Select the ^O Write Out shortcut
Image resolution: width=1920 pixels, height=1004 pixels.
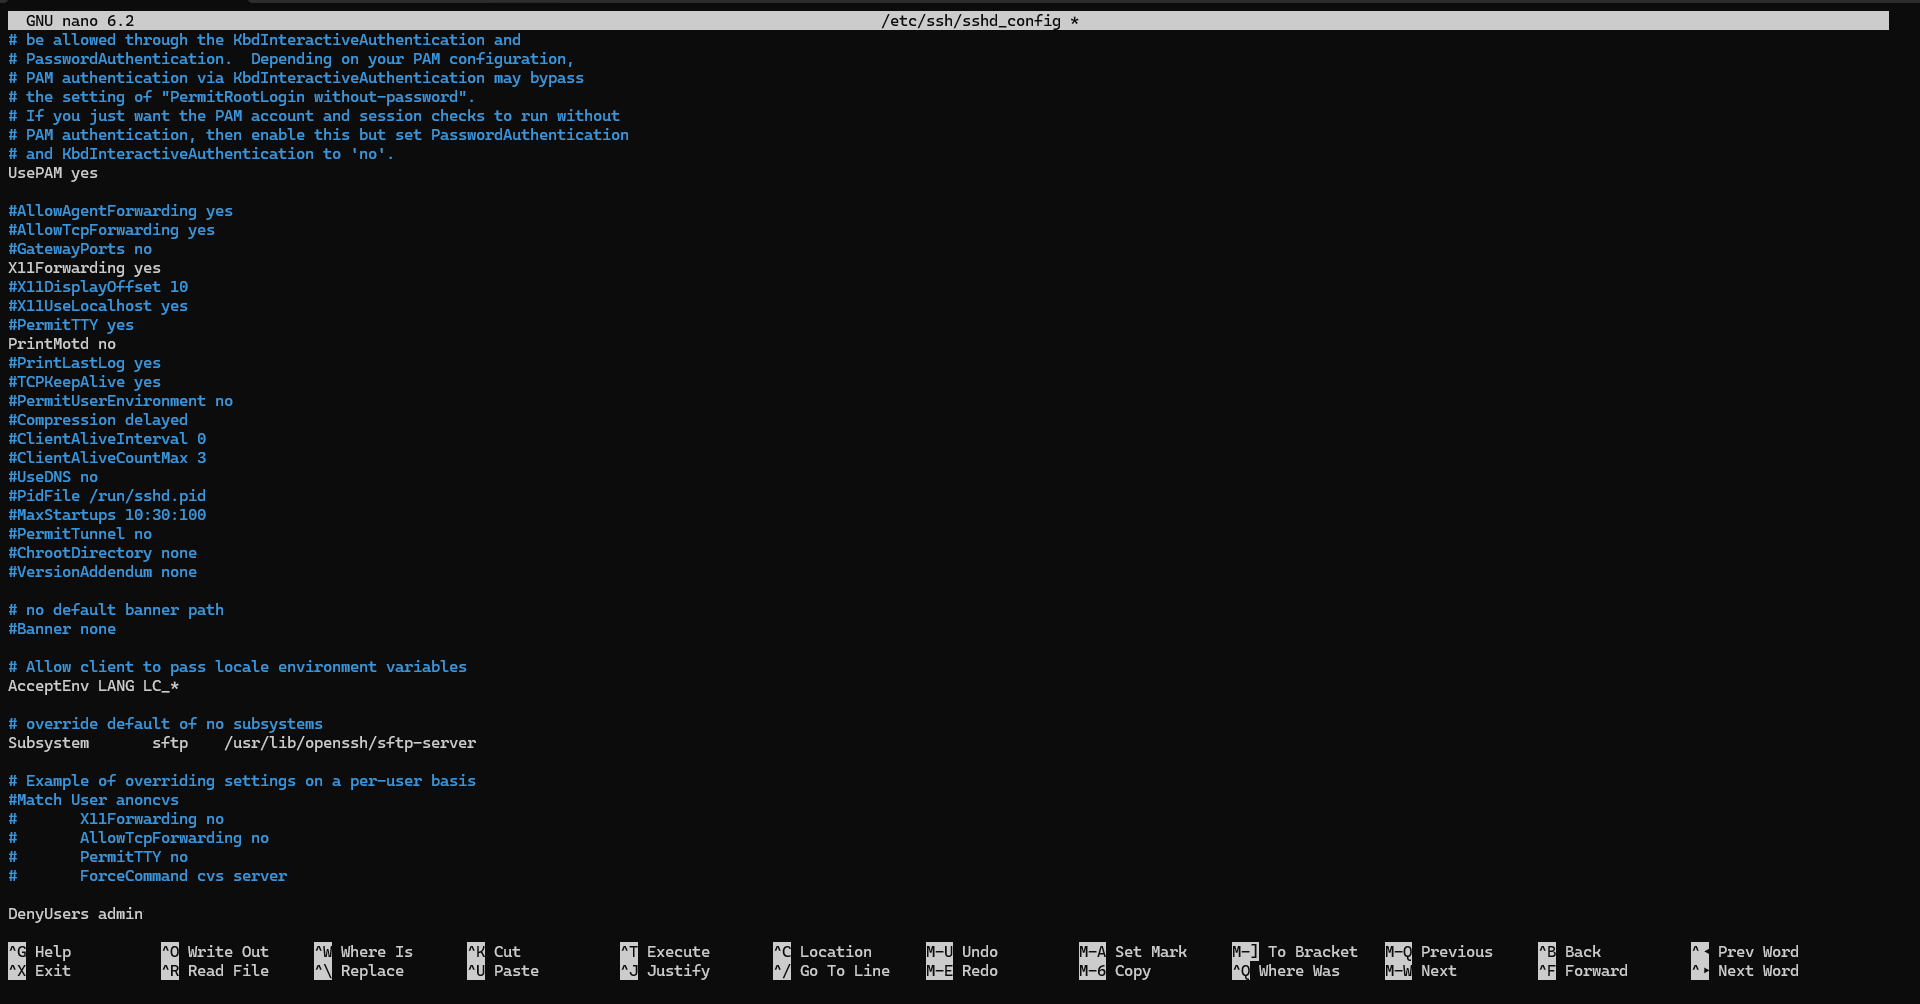point(215,952)
